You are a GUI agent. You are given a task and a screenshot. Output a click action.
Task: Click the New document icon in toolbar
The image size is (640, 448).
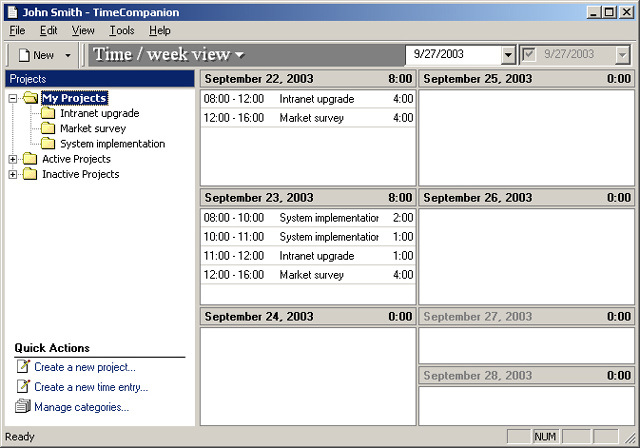pyautogui.click(x=24, y=55)
